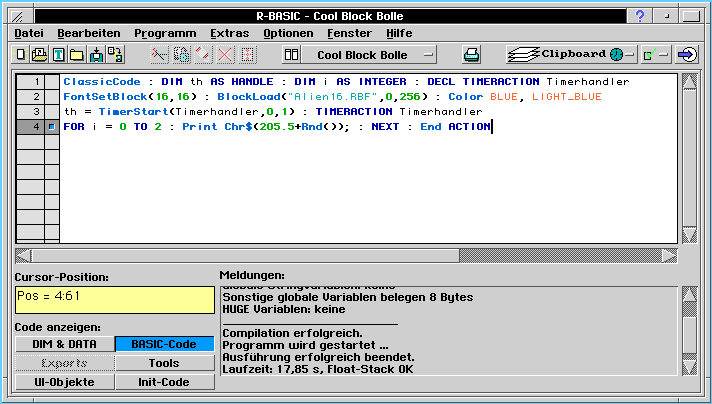Click the blue T text icon
The width and height of the screenshot is (712, 404).
pyautogui.click(x=59, y=54)
